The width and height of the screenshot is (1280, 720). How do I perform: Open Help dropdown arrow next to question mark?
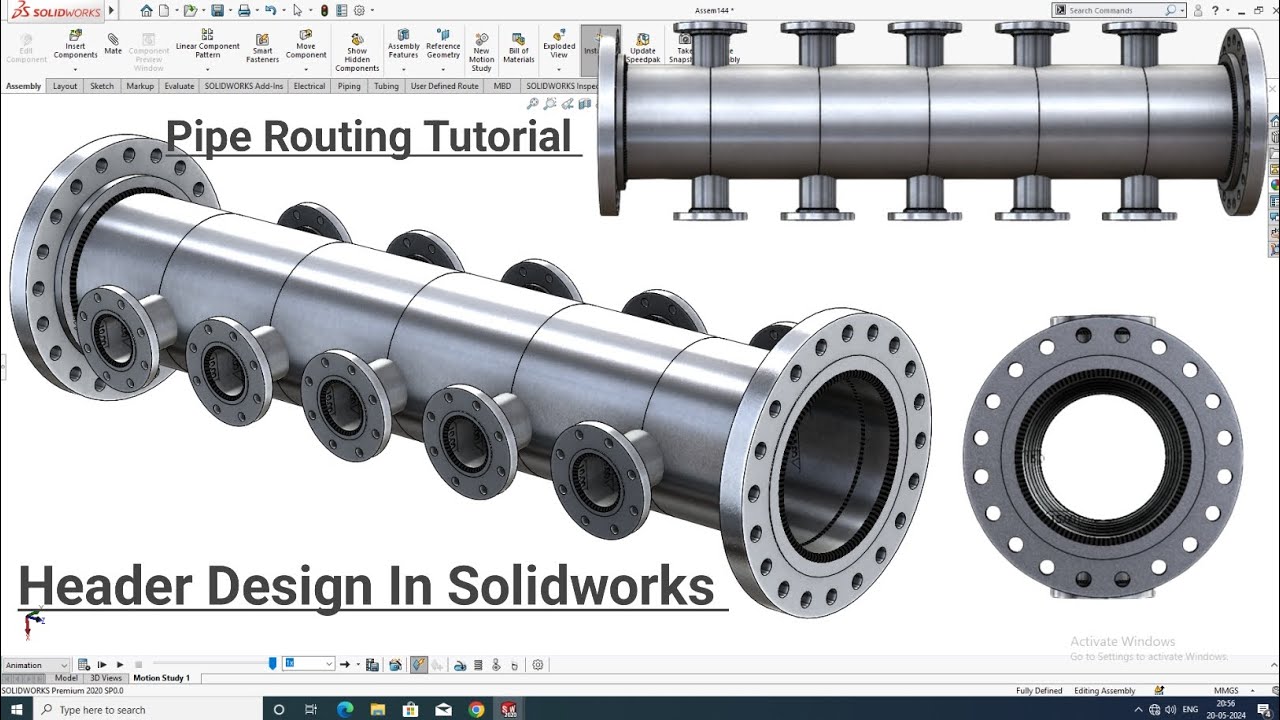1228,10
